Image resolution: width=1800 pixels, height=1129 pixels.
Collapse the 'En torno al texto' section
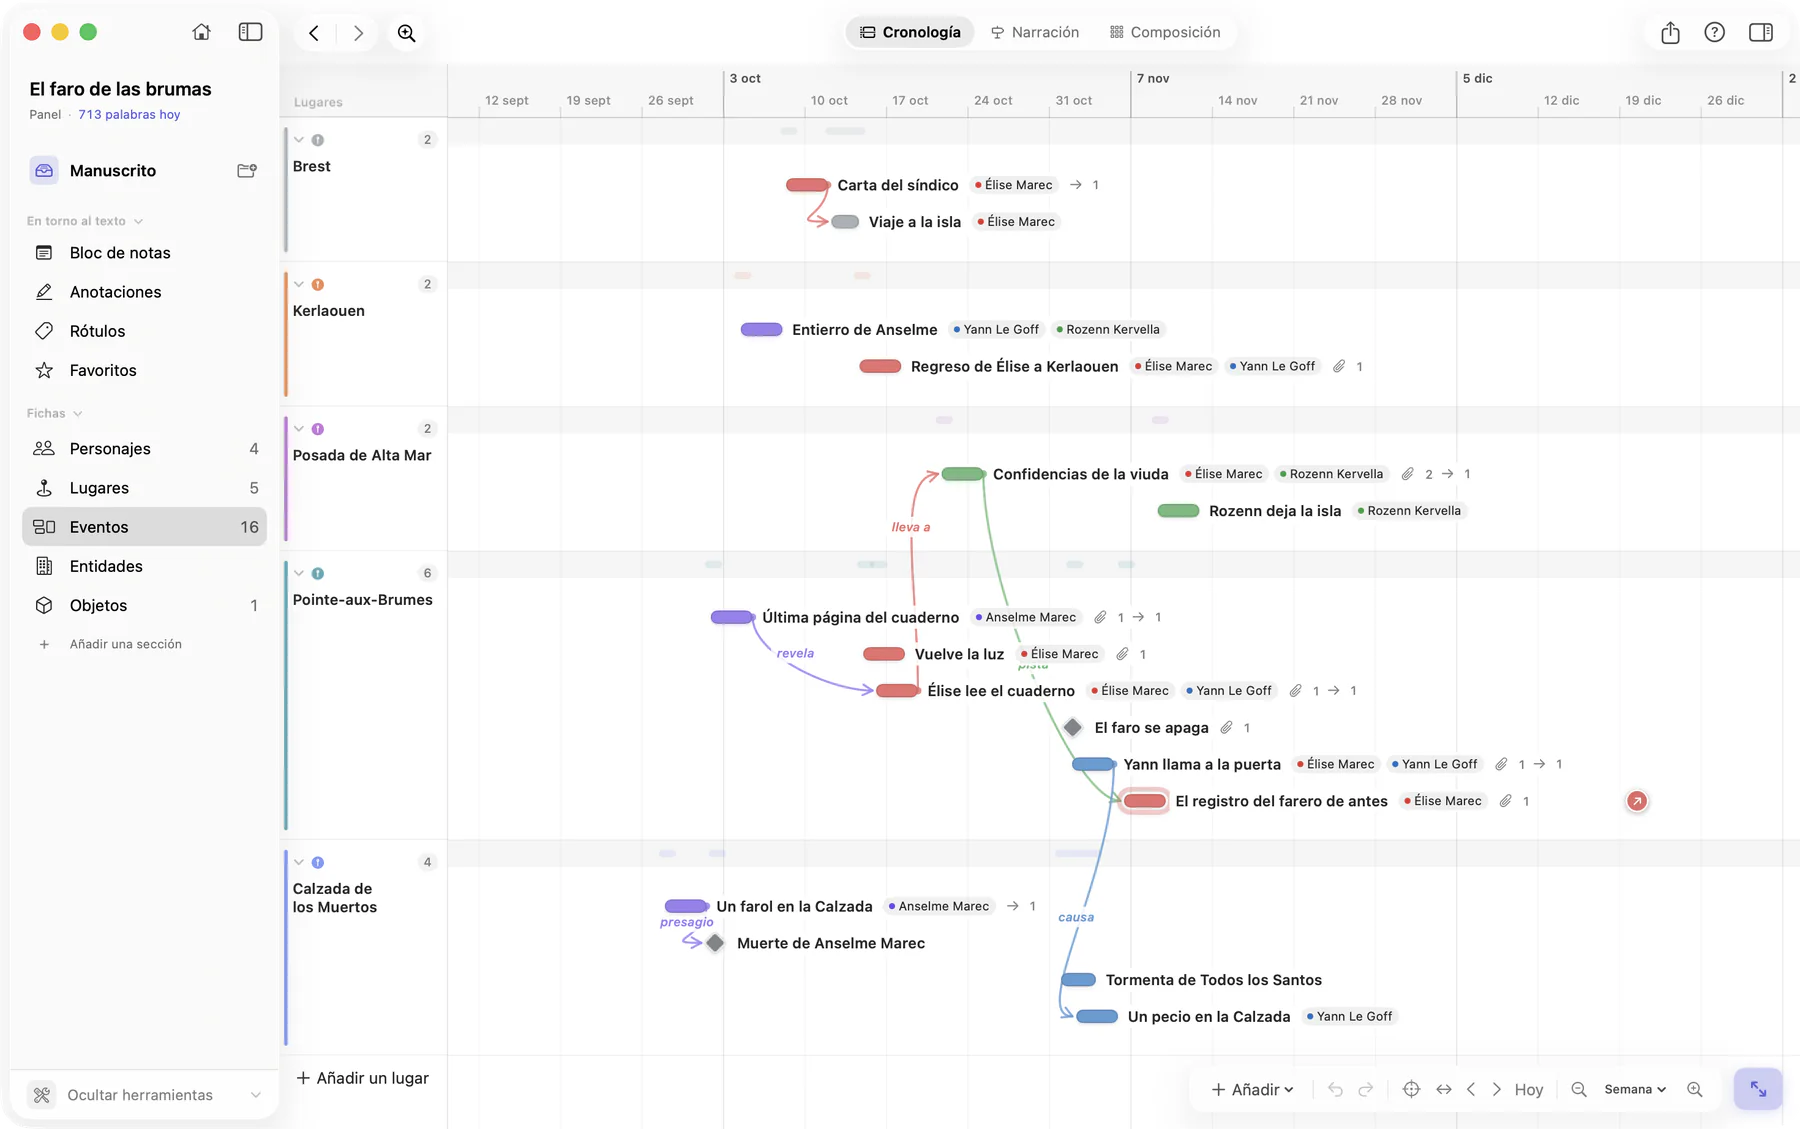(138, 221)
